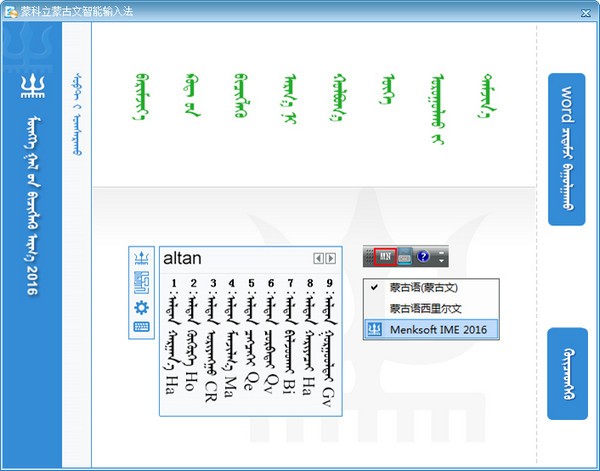Open IME settings via the gear icon
The image size is (600, 471).
point(141,307)
